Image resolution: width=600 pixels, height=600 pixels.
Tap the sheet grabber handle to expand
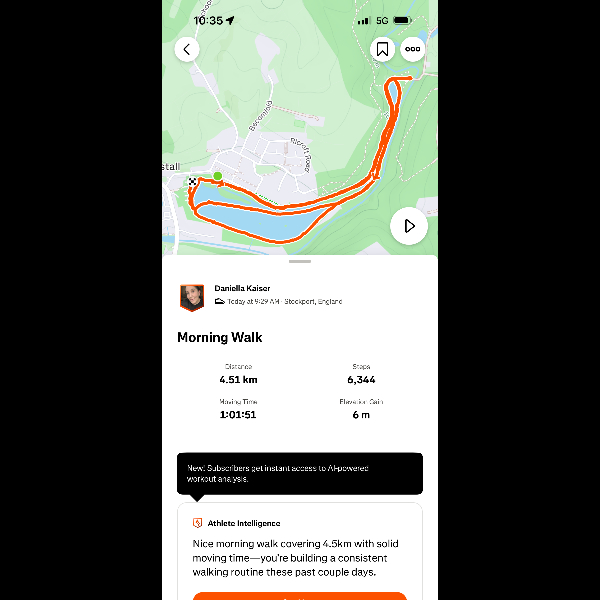click(x=300, y=262)
